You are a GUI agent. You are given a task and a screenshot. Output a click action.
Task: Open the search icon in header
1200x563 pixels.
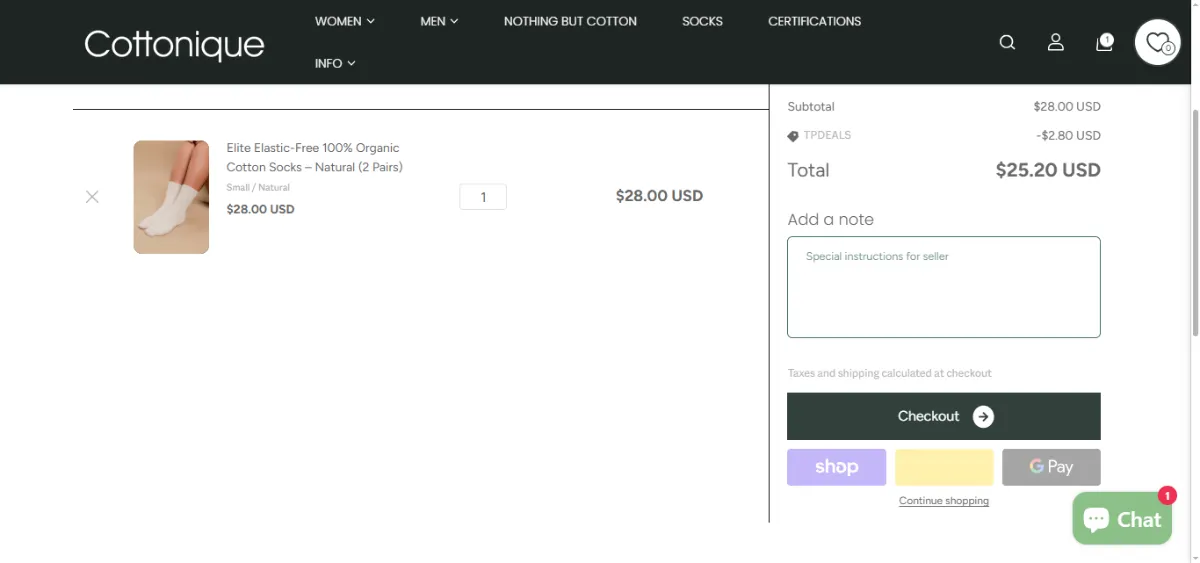click(x=1007, y=42)
